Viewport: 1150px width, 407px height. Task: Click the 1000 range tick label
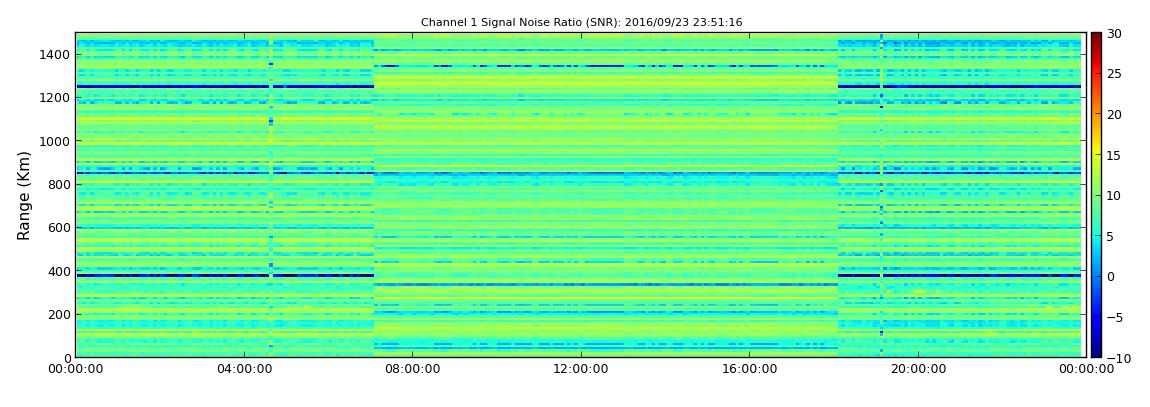56,141
